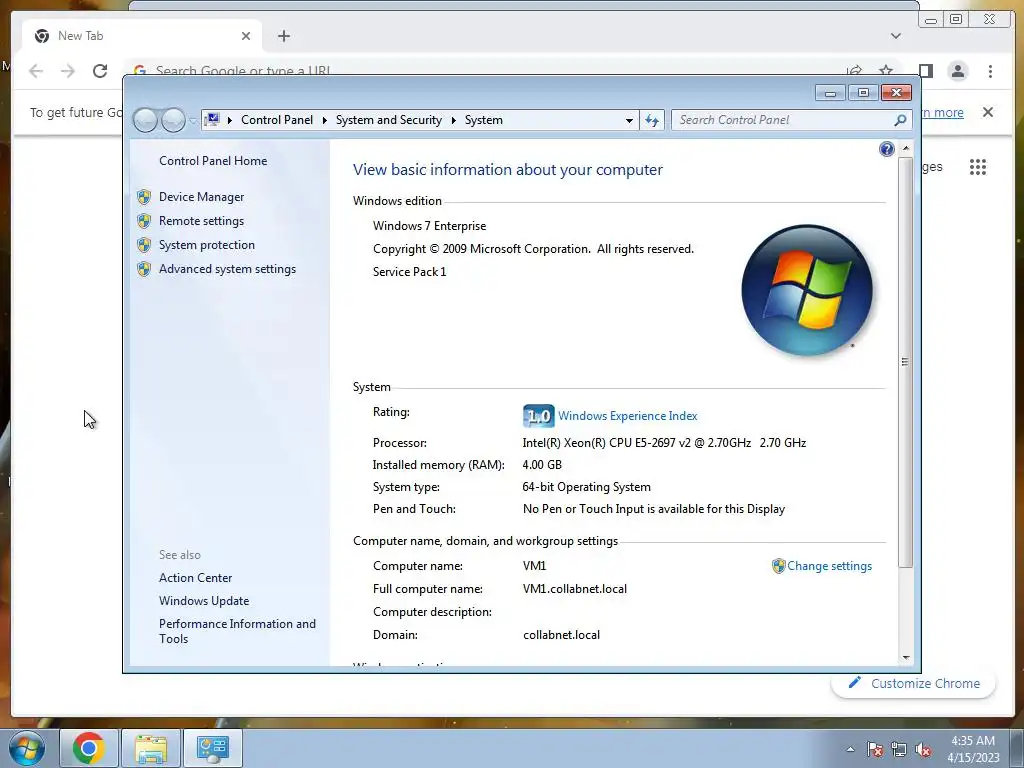This screenshot has width=1024, height=768.
Task: Click the computer icon in the address bar
Action: click(212, 120)
